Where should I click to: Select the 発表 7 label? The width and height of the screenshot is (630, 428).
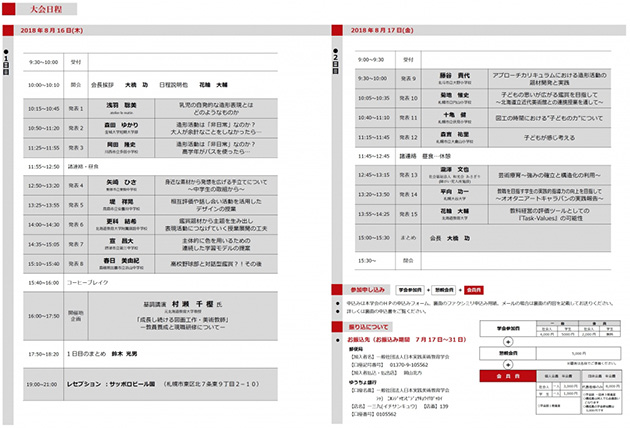76,244
